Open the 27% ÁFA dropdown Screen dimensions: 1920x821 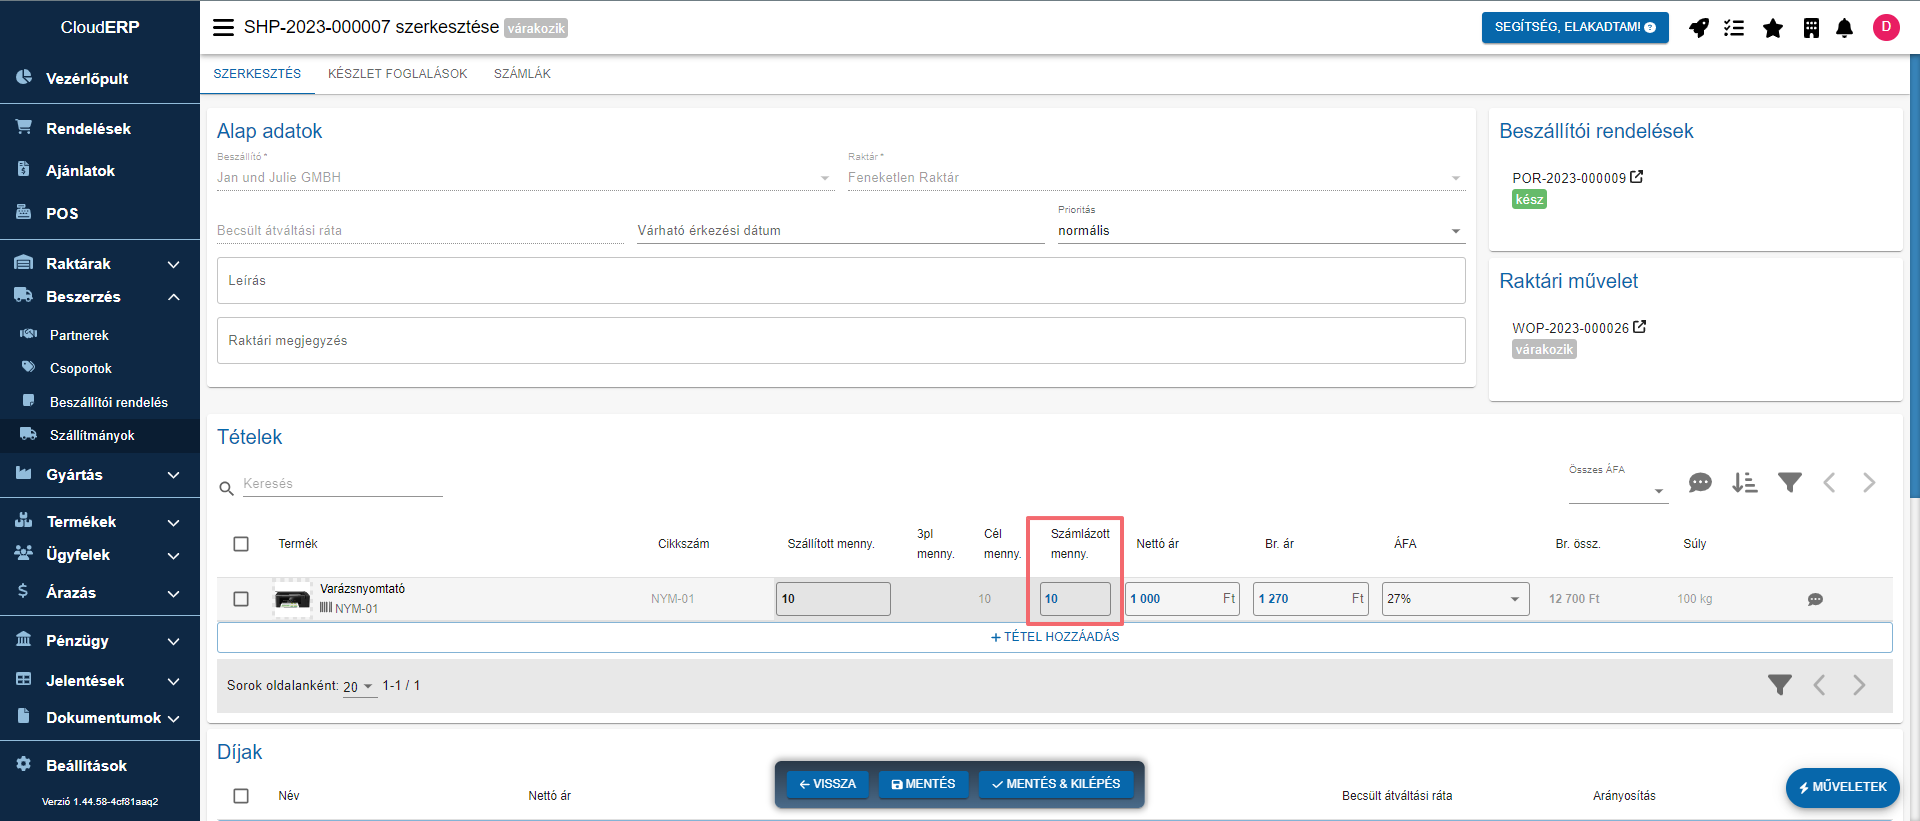click(1455, 599)
